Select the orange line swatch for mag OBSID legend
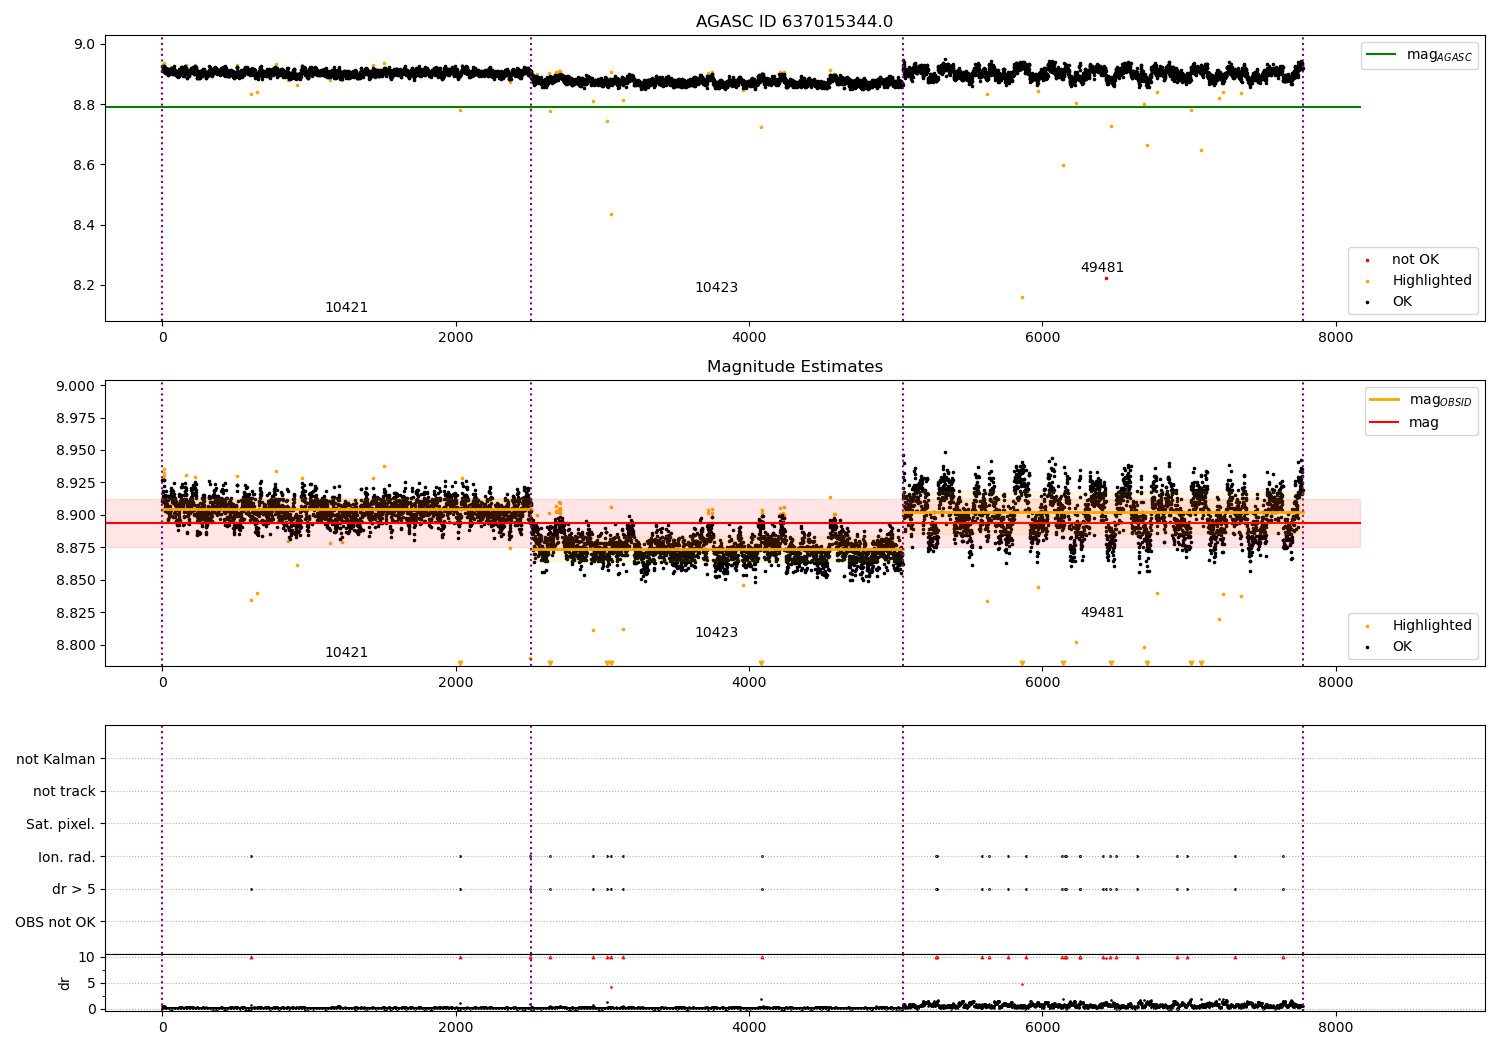 point(1385,400)
